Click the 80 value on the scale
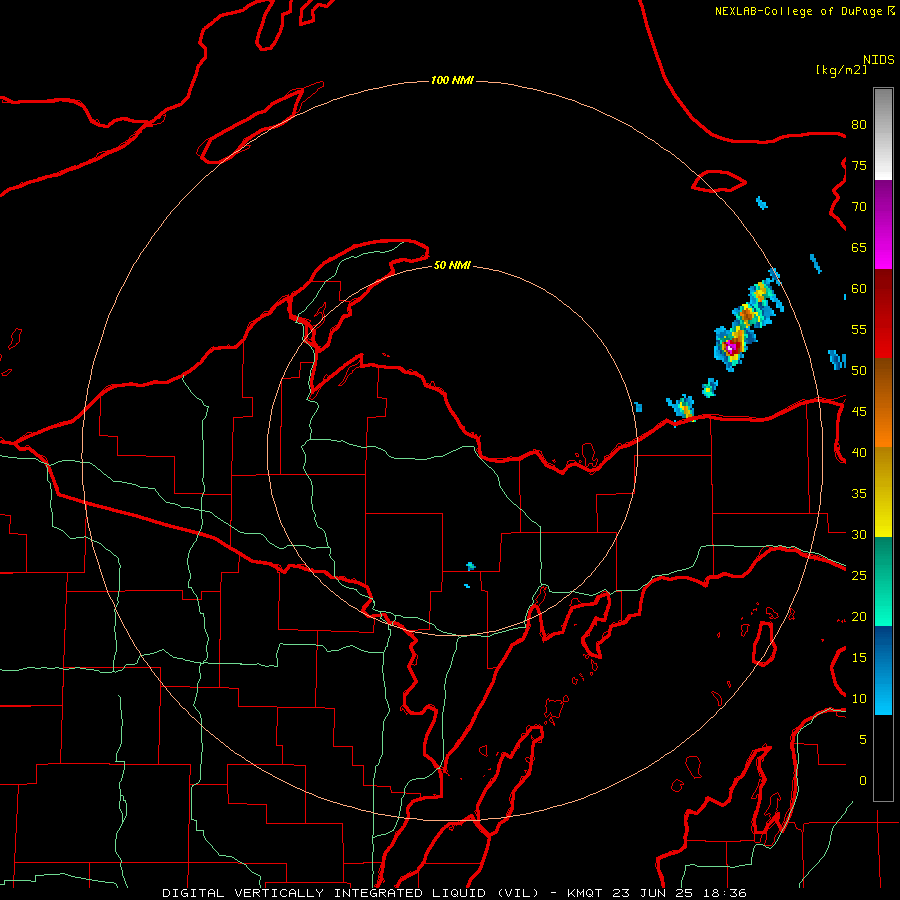This screenshot has width=900, height=900. [x=859, y=125]
